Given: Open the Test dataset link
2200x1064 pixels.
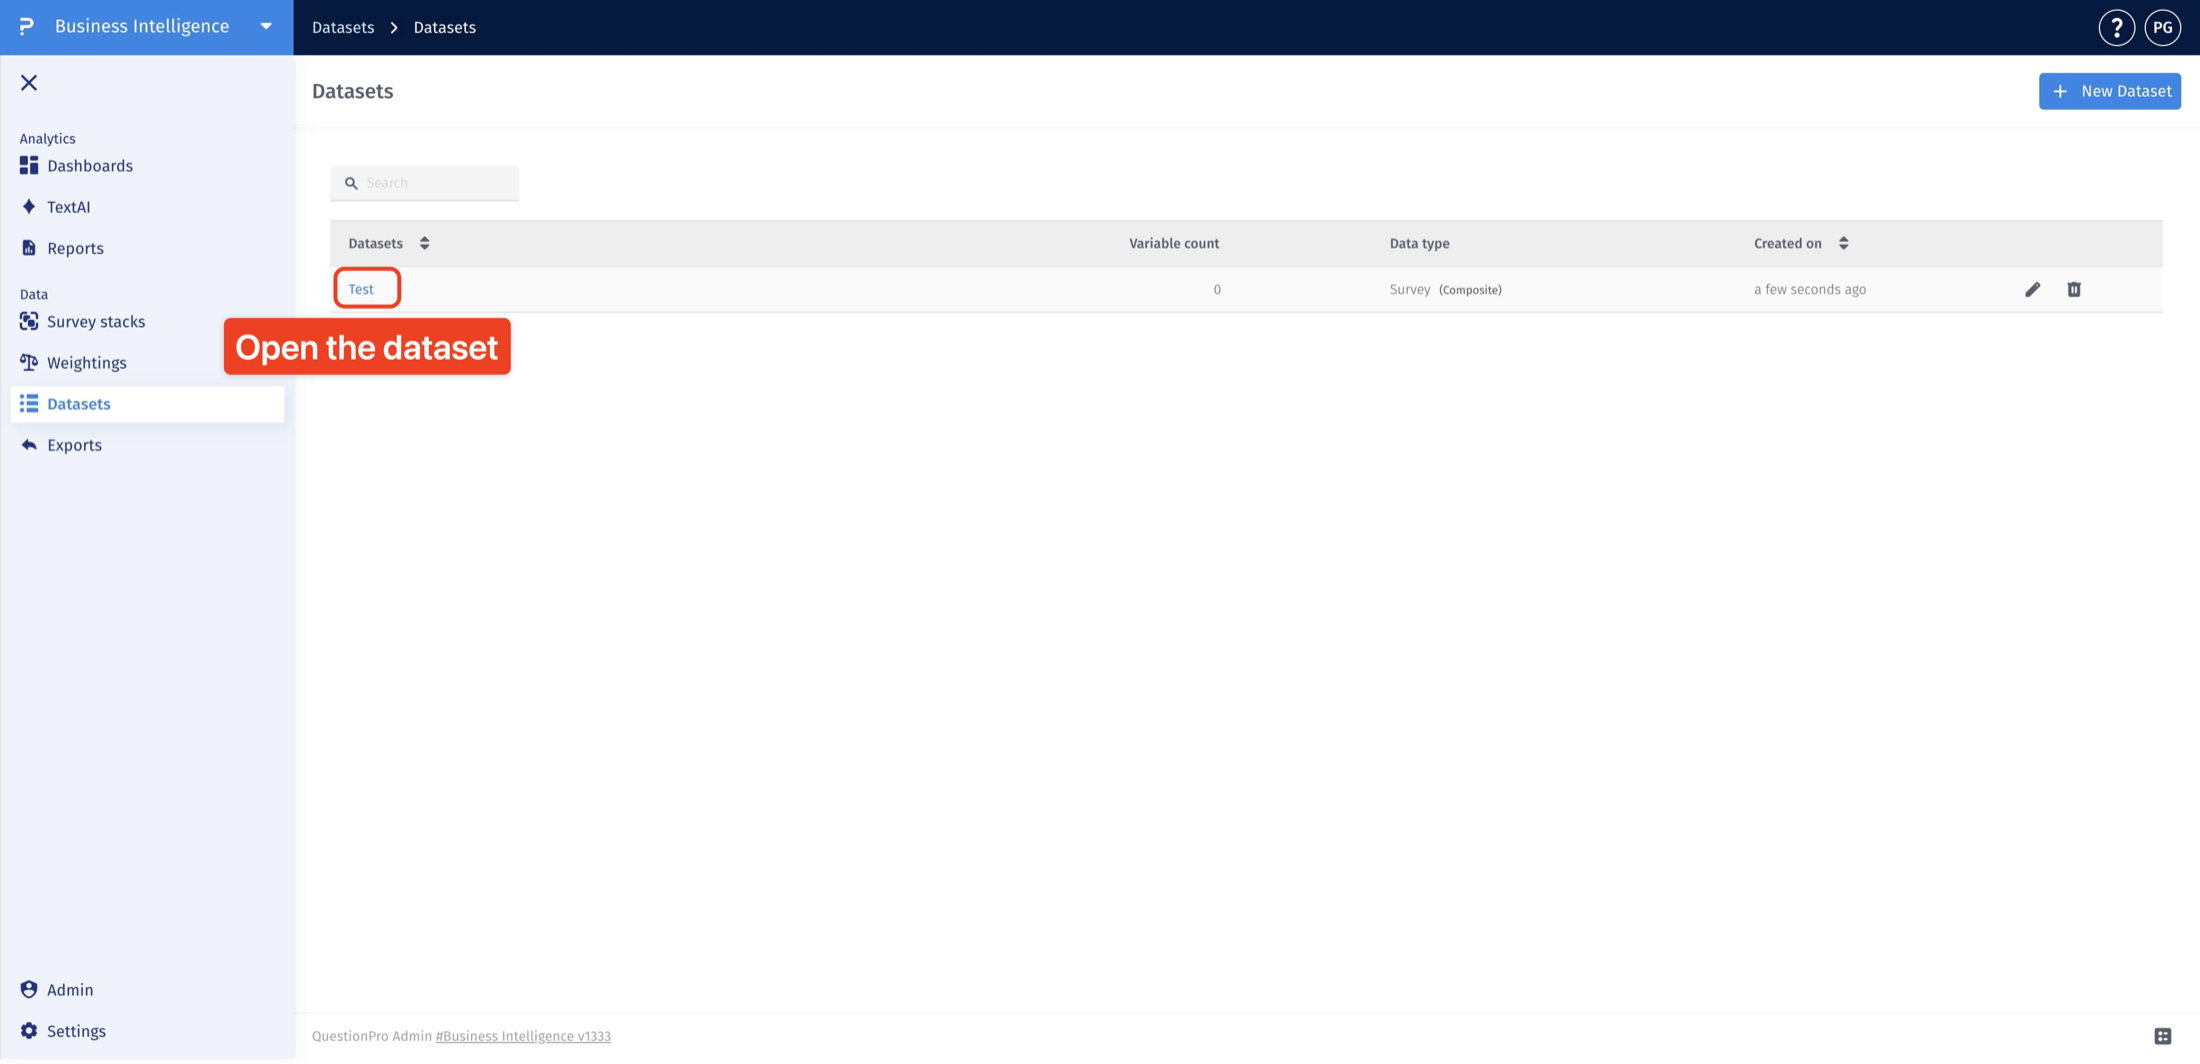Looking at the screenshot, I should pyautogui.click(x=361, y=289).
